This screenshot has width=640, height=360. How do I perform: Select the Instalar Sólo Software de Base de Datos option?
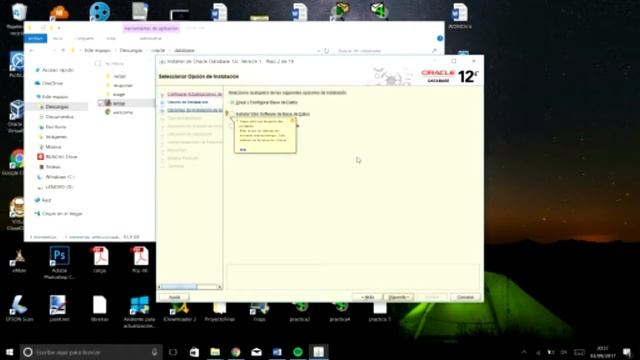270,114
